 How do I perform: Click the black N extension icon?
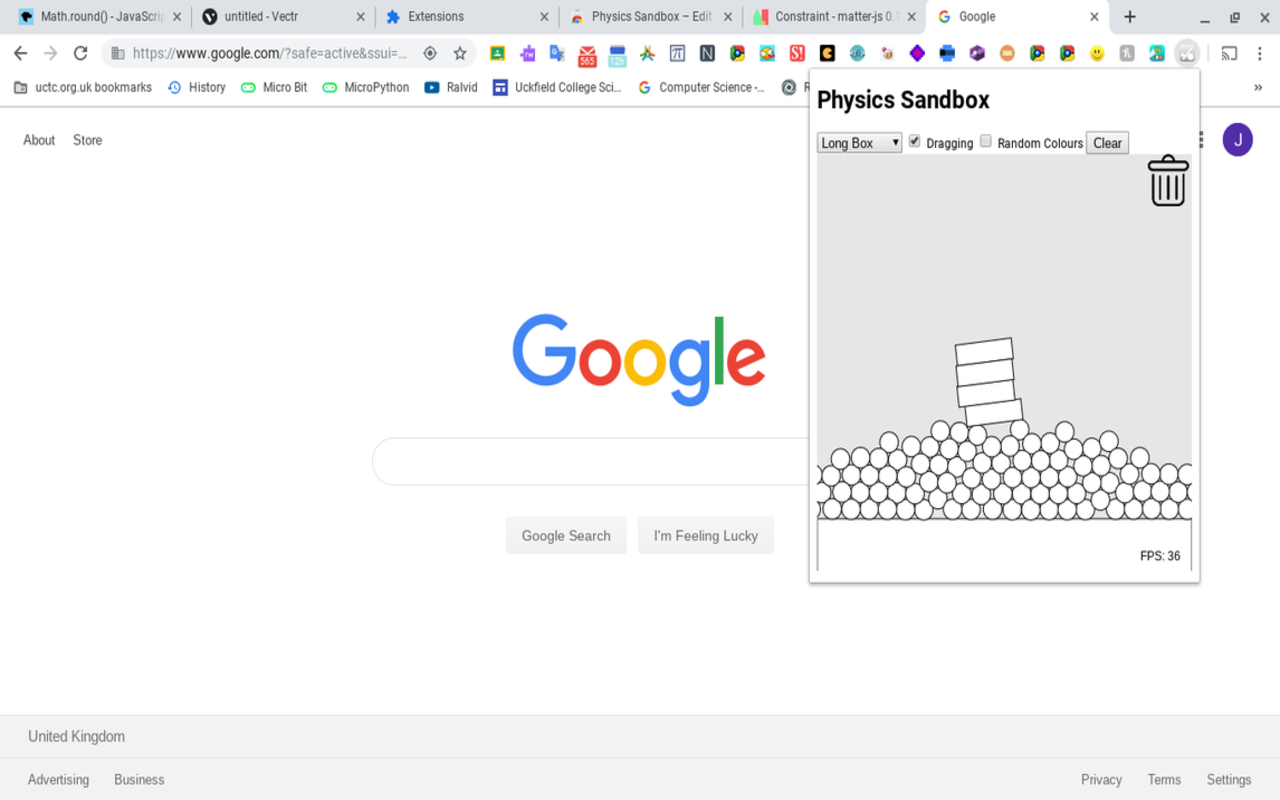click(x=707, y=54)
